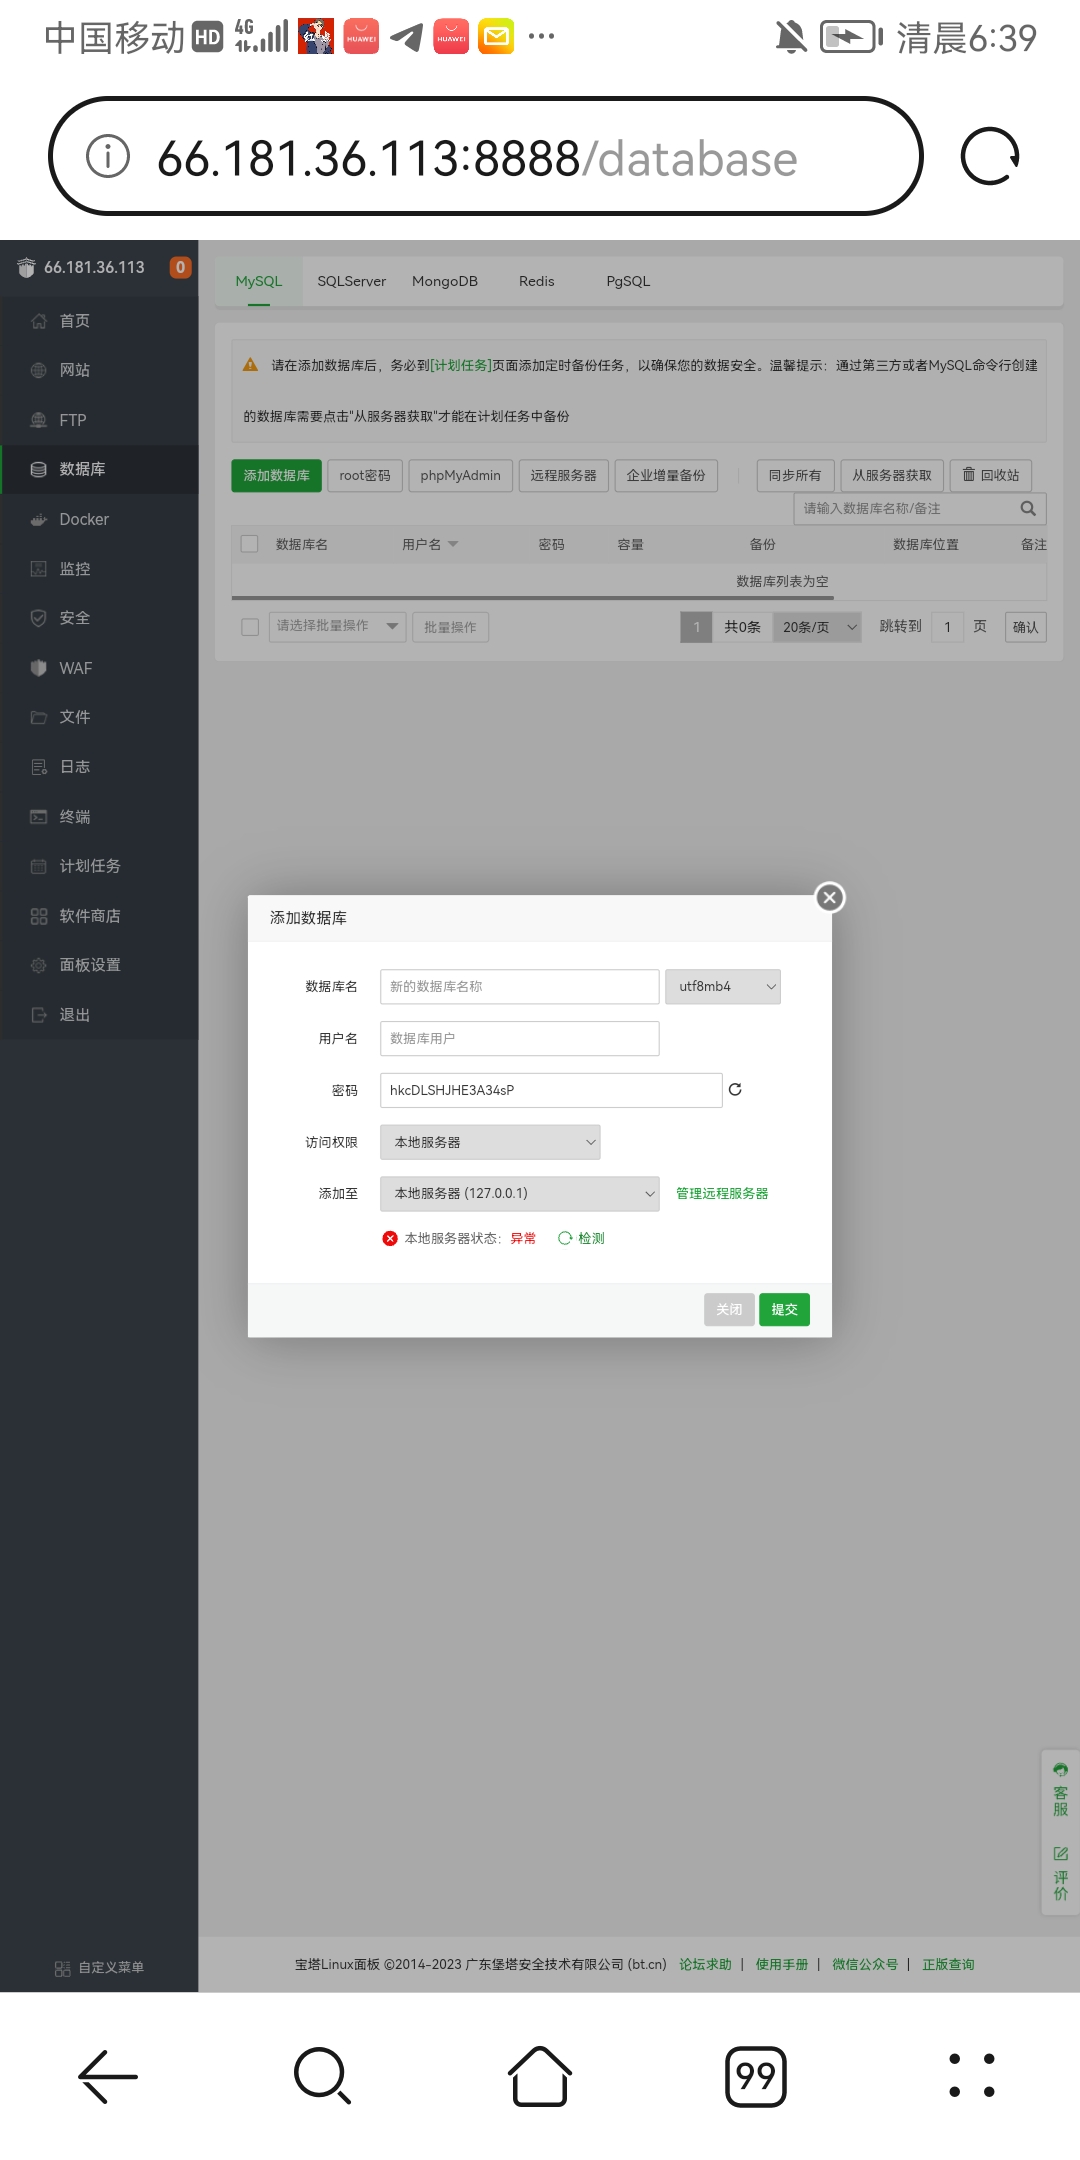Switch to the Redis tab

coord(537,281)
